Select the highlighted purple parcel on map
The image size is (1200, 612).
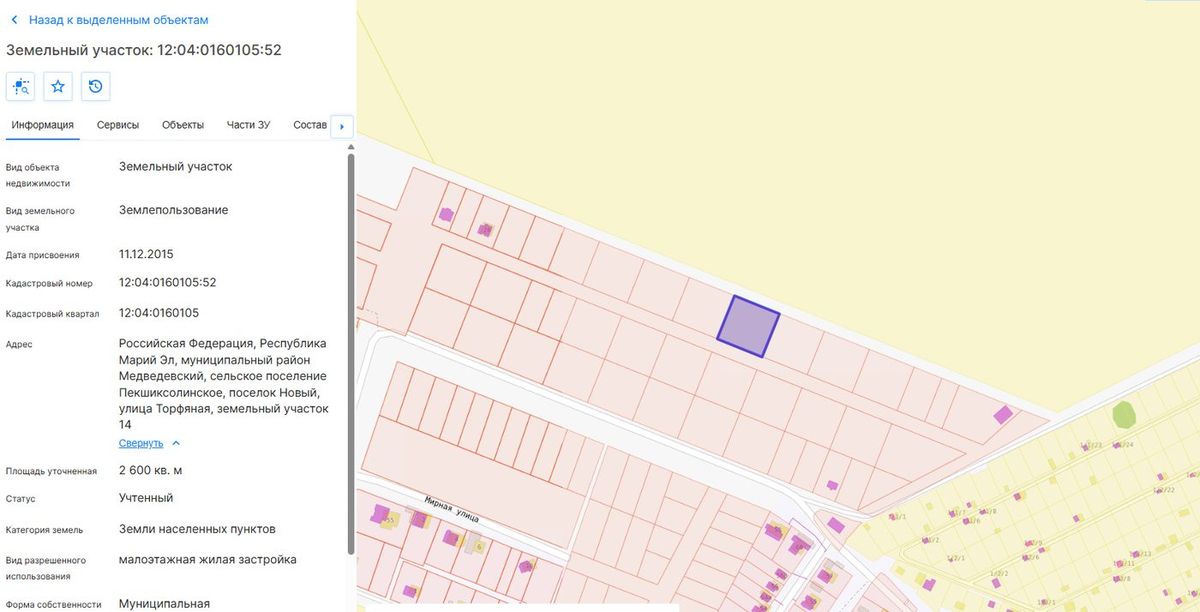coord(748,326)
